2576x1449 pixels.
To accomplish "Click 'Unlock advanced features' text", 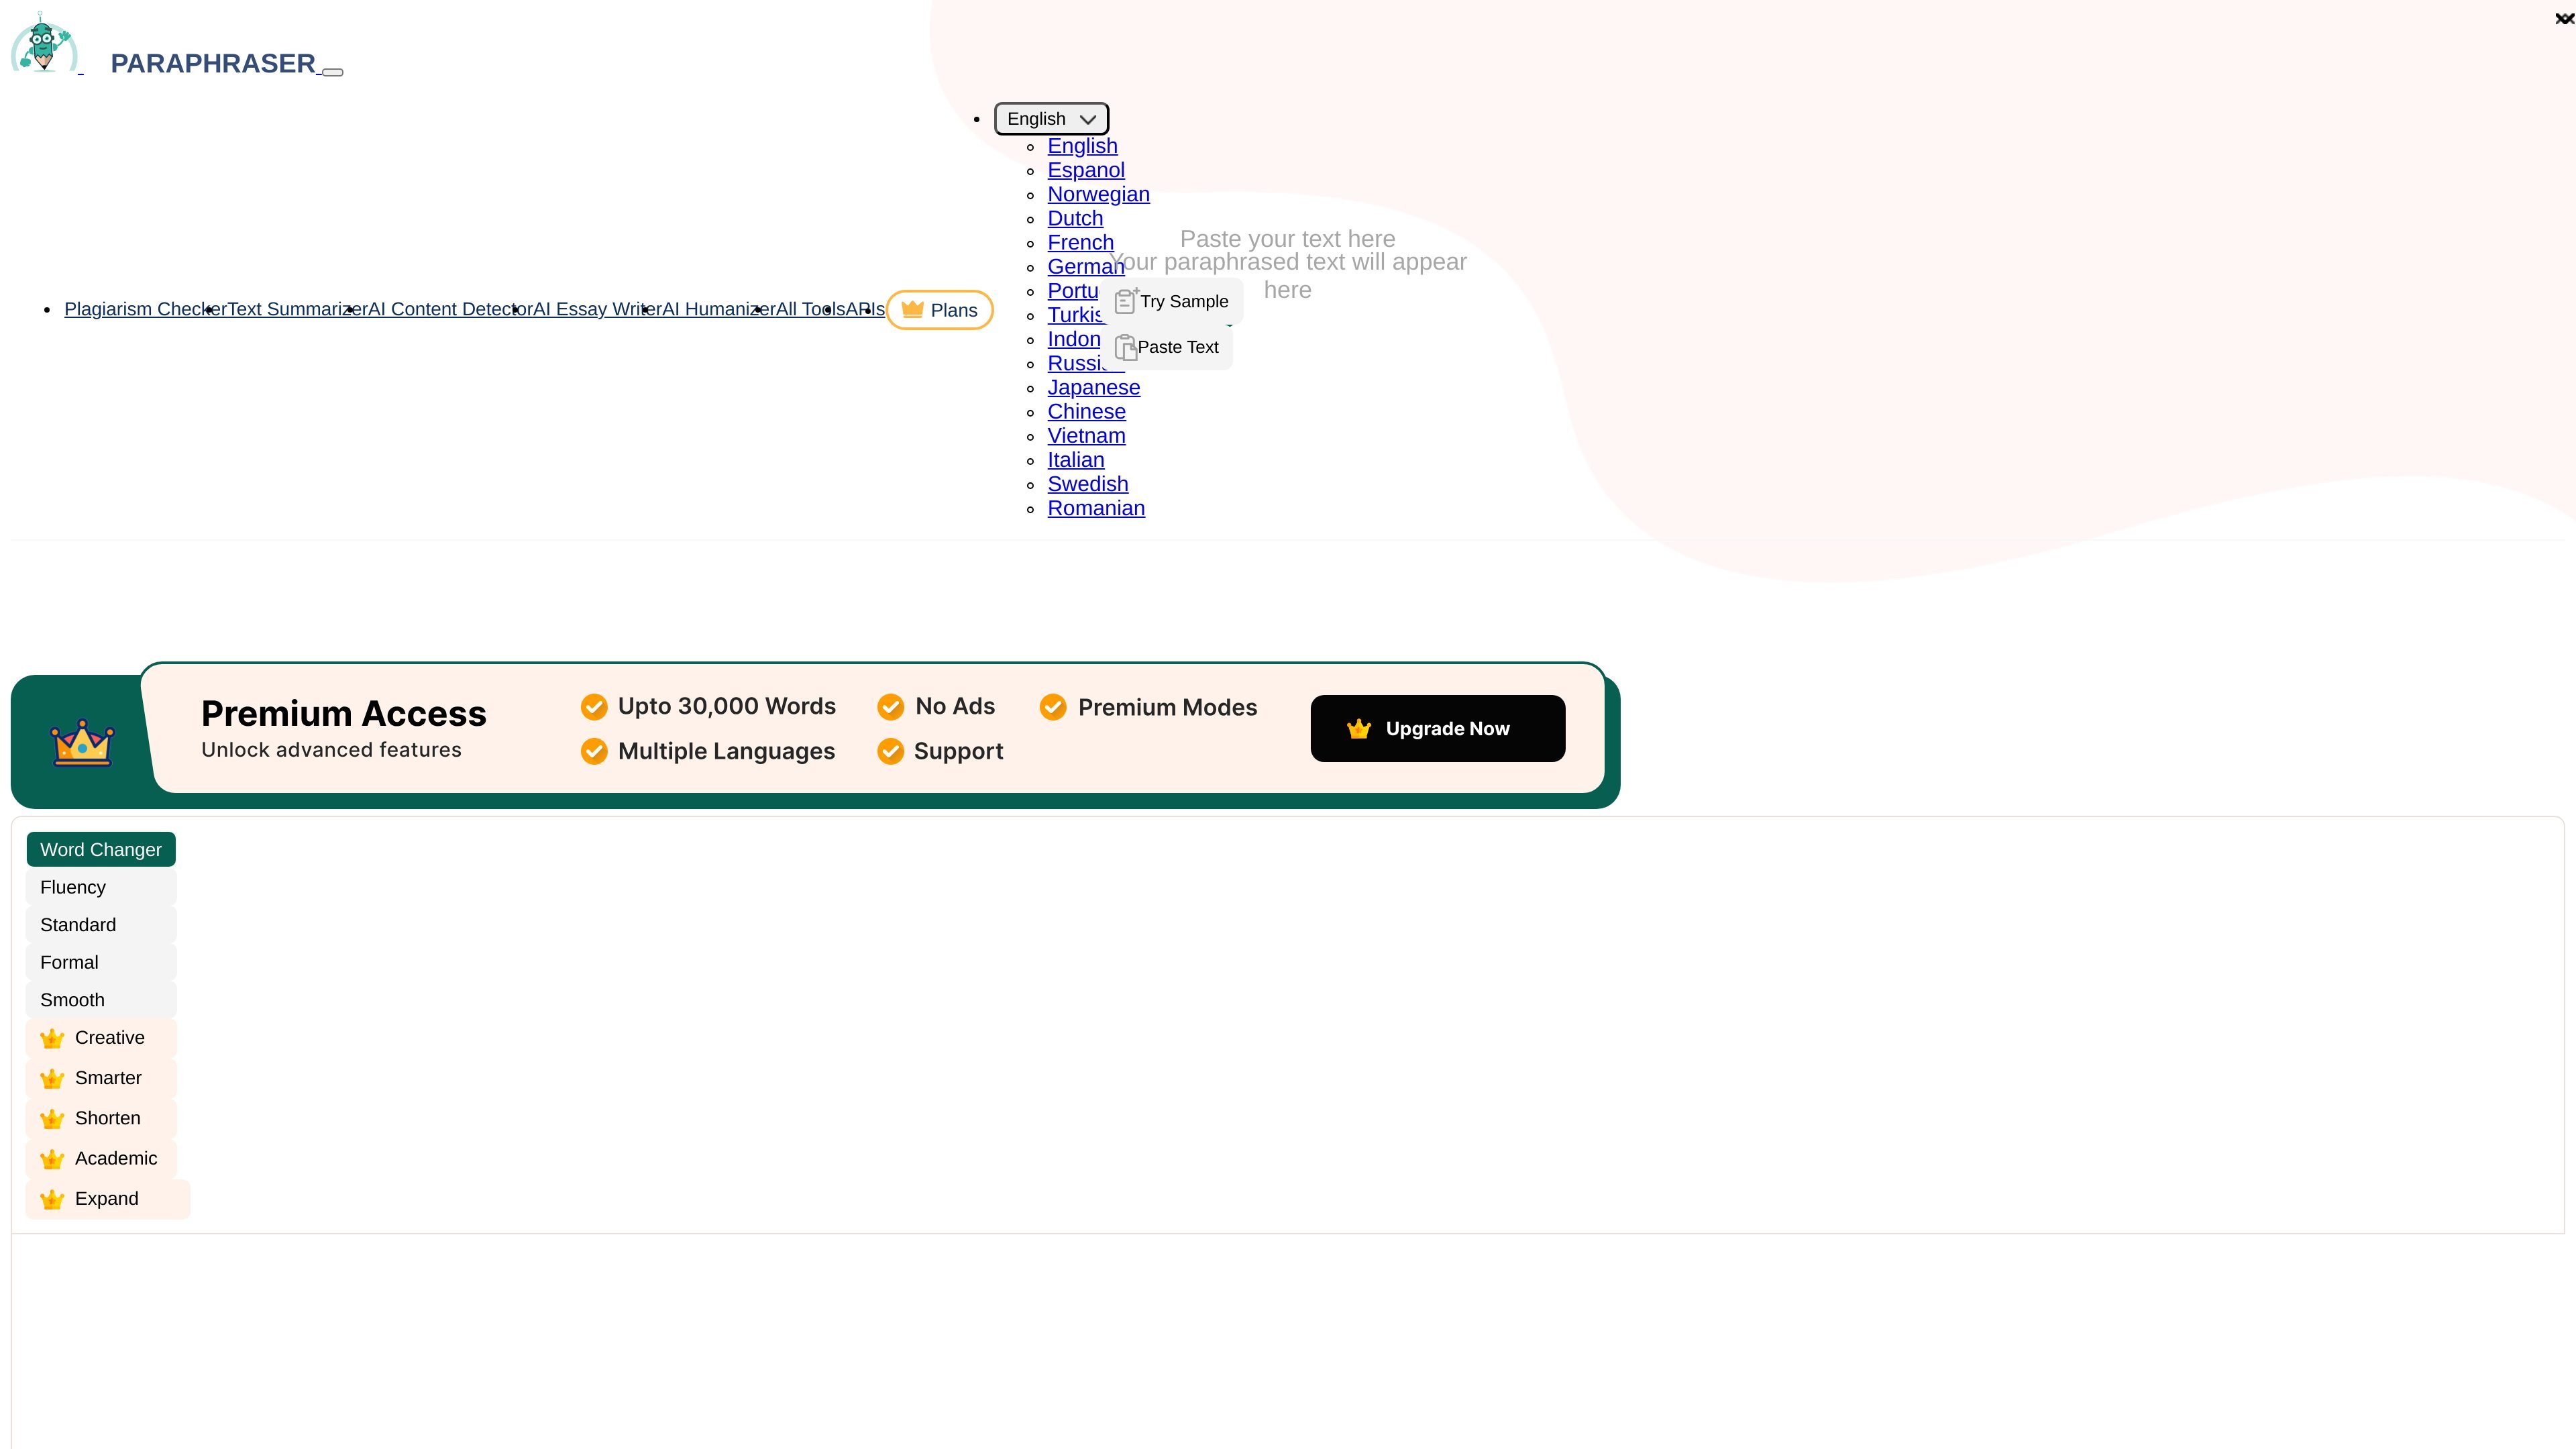I will click(x=331, y=750).
